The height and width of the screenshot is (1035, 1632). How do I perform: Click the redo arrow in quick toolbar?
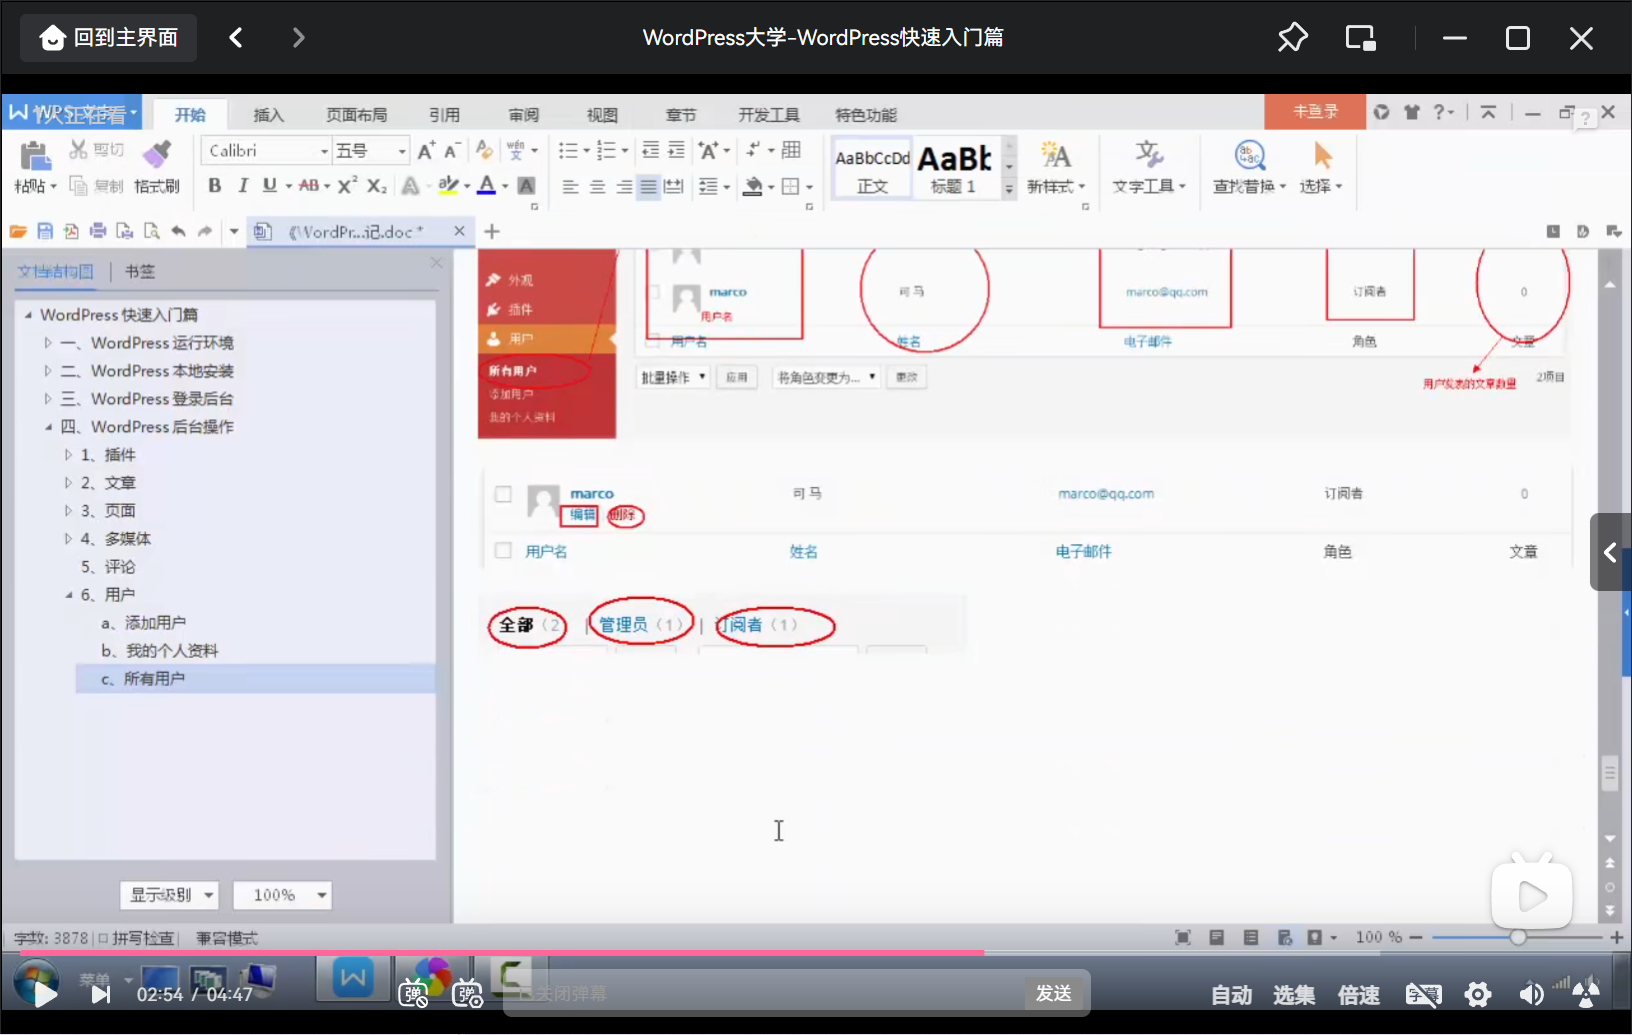pyautogui.click(x=205, y=231)
